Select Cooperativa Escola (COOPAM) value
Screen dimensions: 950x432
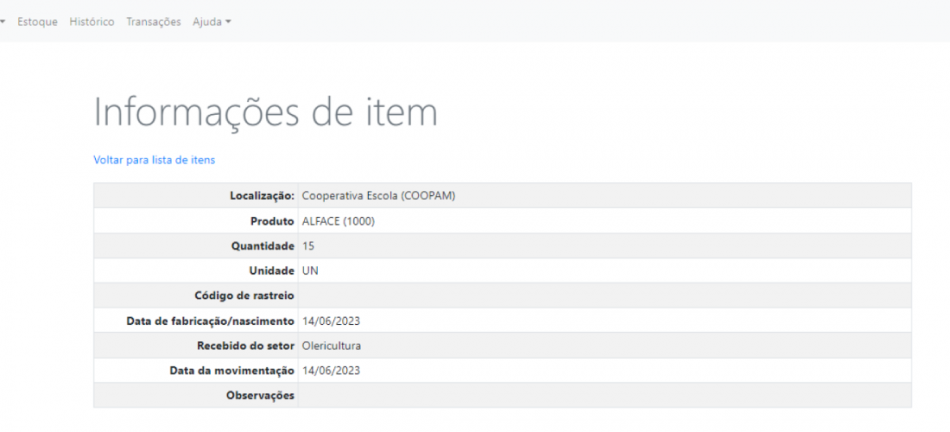pos(379,196)
